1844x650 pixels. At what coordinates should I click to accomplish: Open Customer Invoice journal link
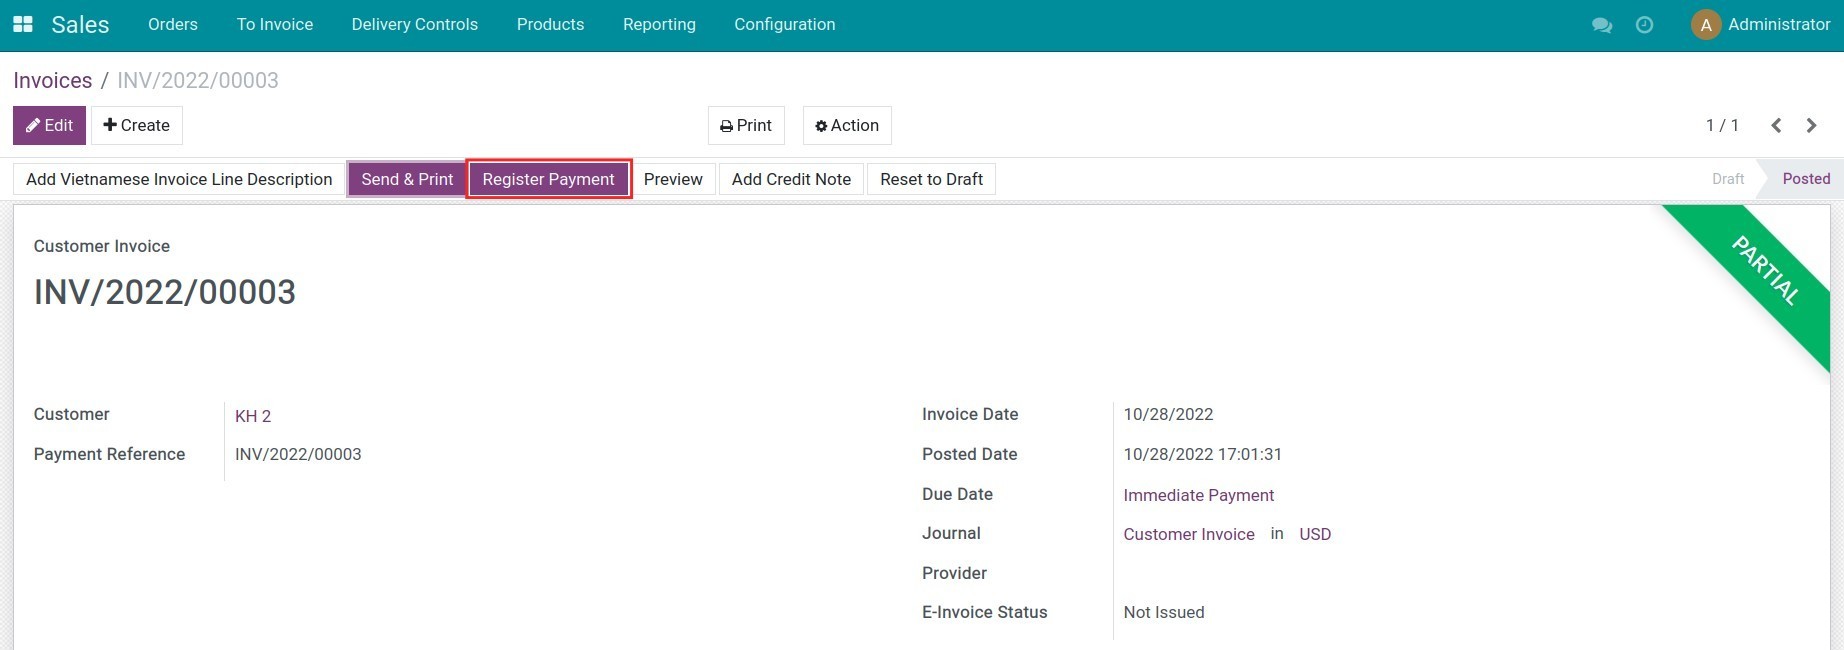point(1189,534)
